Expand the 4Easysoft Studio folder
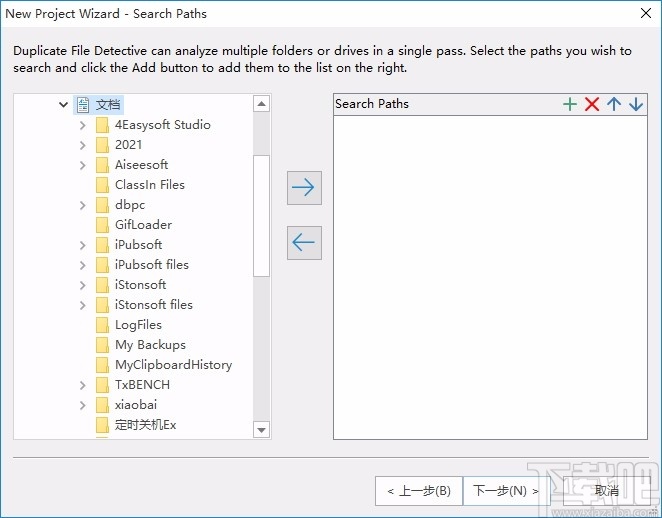 pyautogui.click(x=83, y=125)
